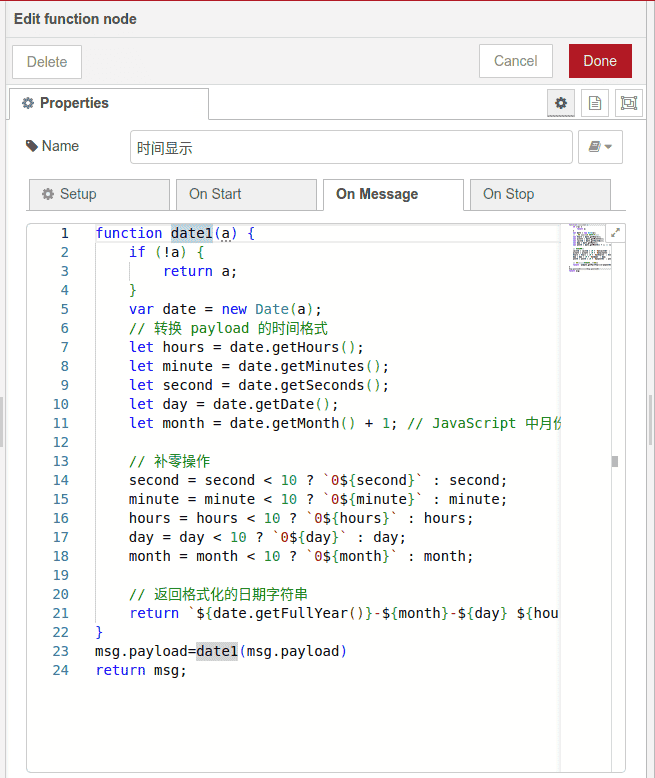
Task: Expand code editor to full view
Action: coord(615,232)
